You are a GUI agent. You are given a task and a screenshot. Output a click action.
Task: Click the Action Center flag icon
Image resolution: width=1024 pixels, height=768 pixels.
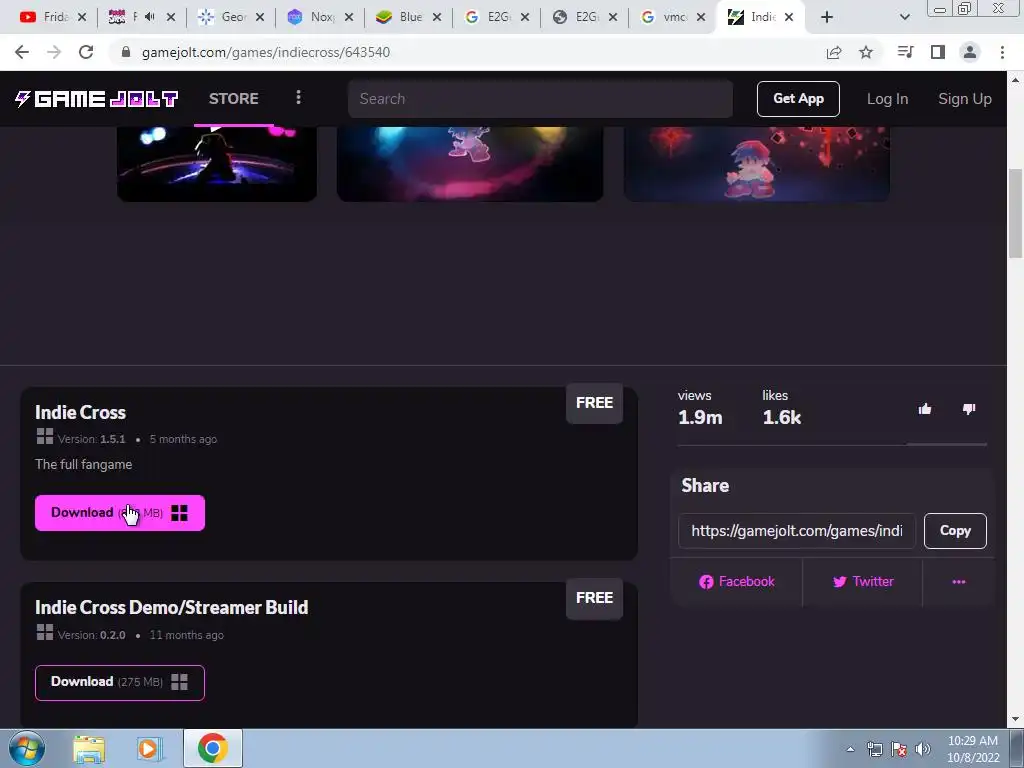pos(899,749)
